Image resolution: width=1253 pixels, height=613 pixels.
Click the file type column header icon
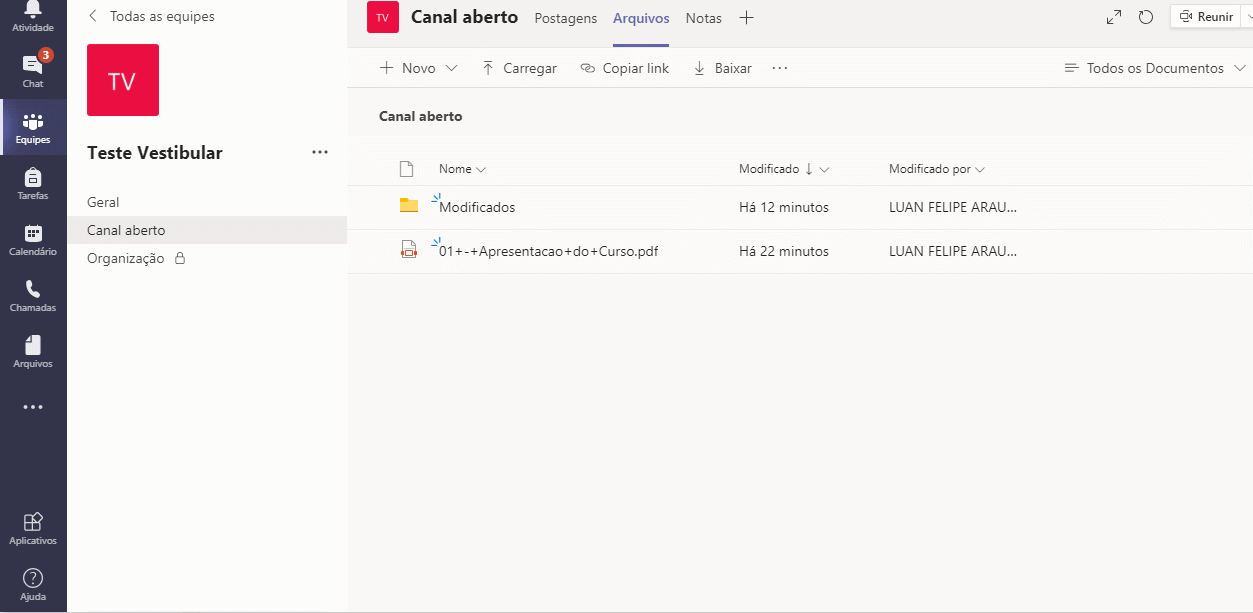tap(406, 169)
